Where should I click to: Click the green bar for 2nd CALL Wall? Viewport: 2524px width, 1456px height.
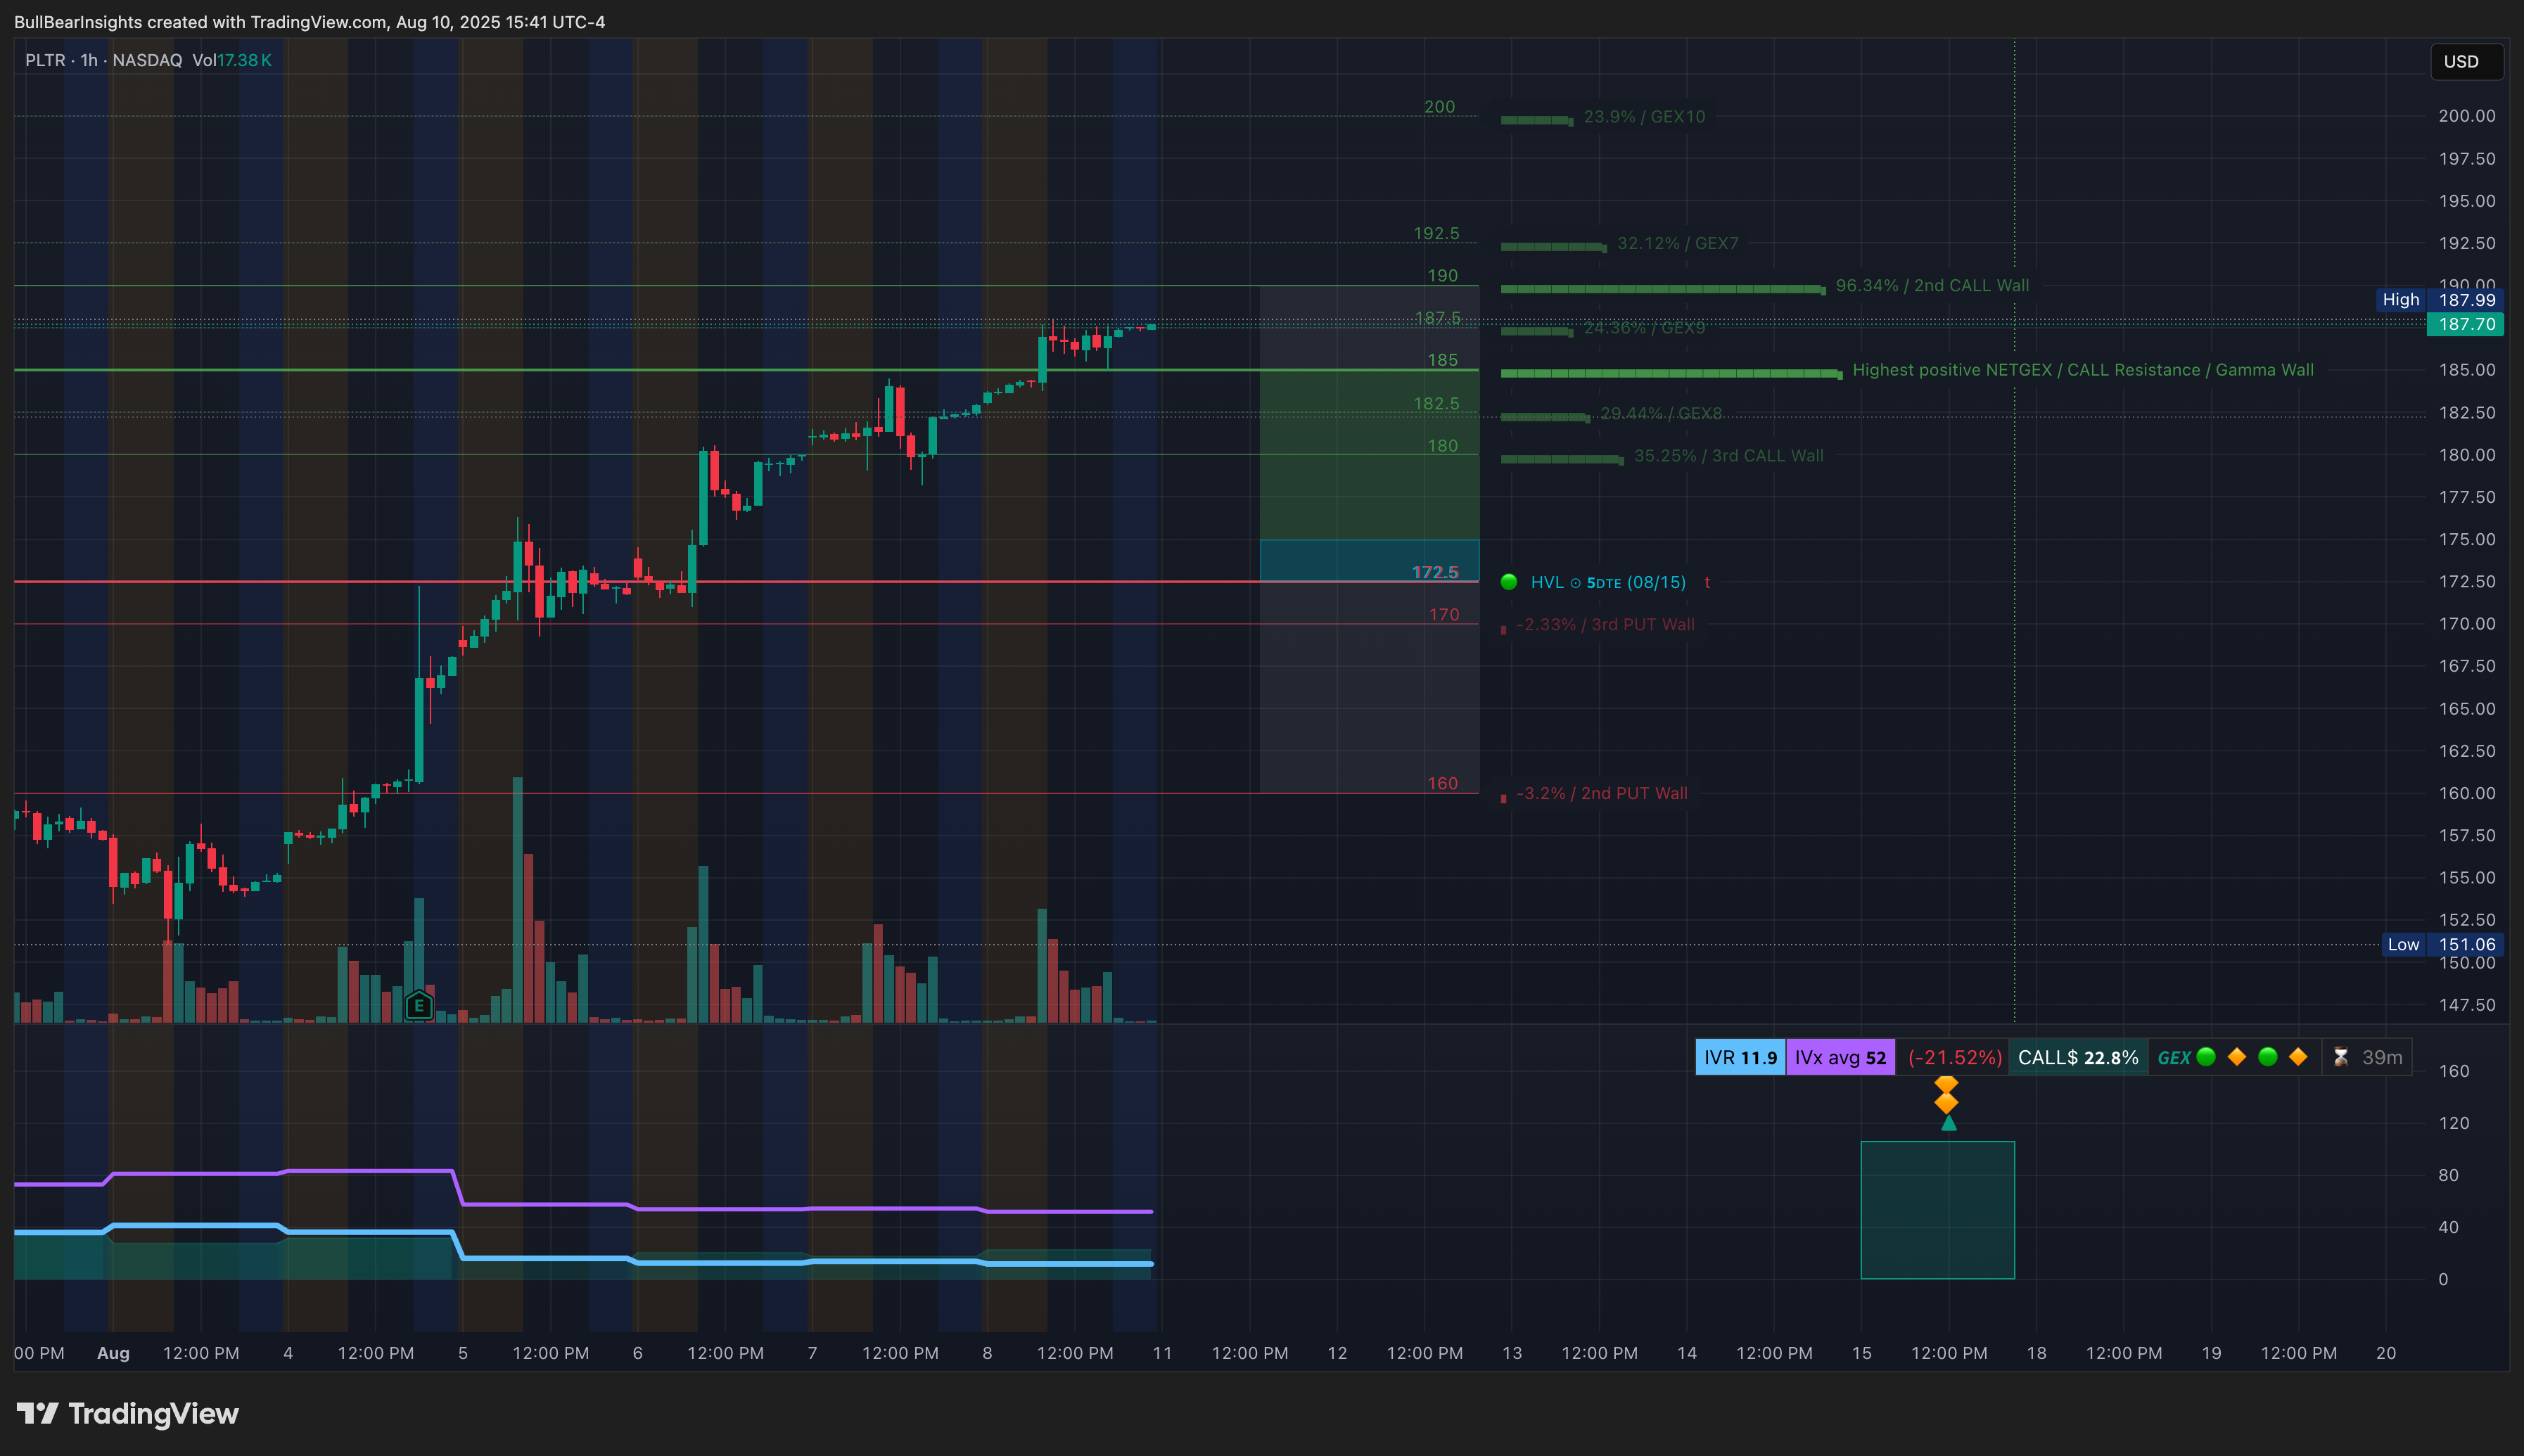tap(1663, 289)
